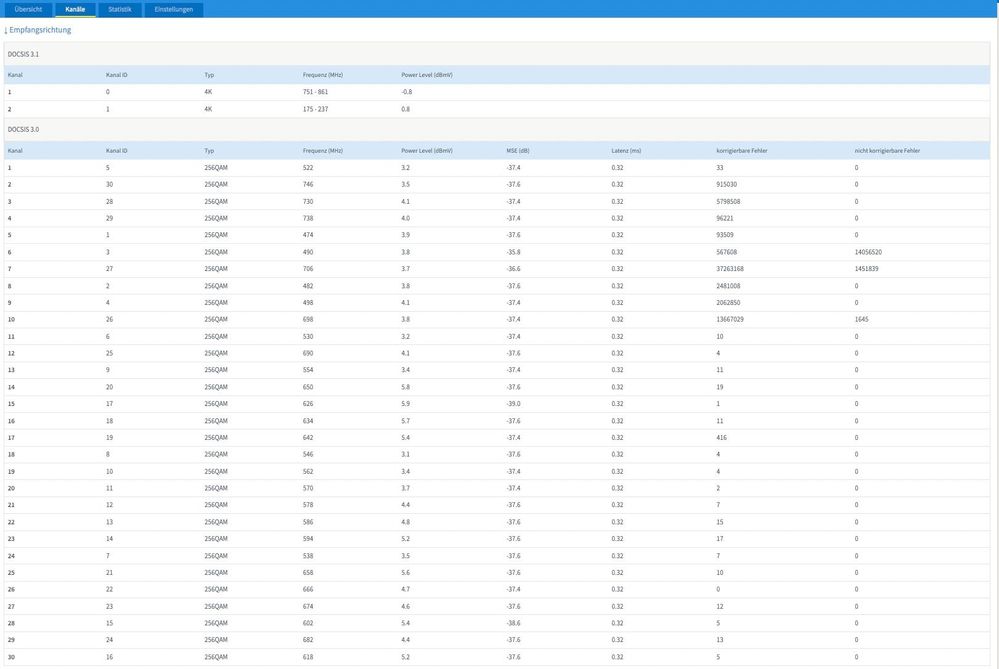This screenshot has height=669, width=999.
Task: Click the frequency 602 cell
Action: point(308,623)
